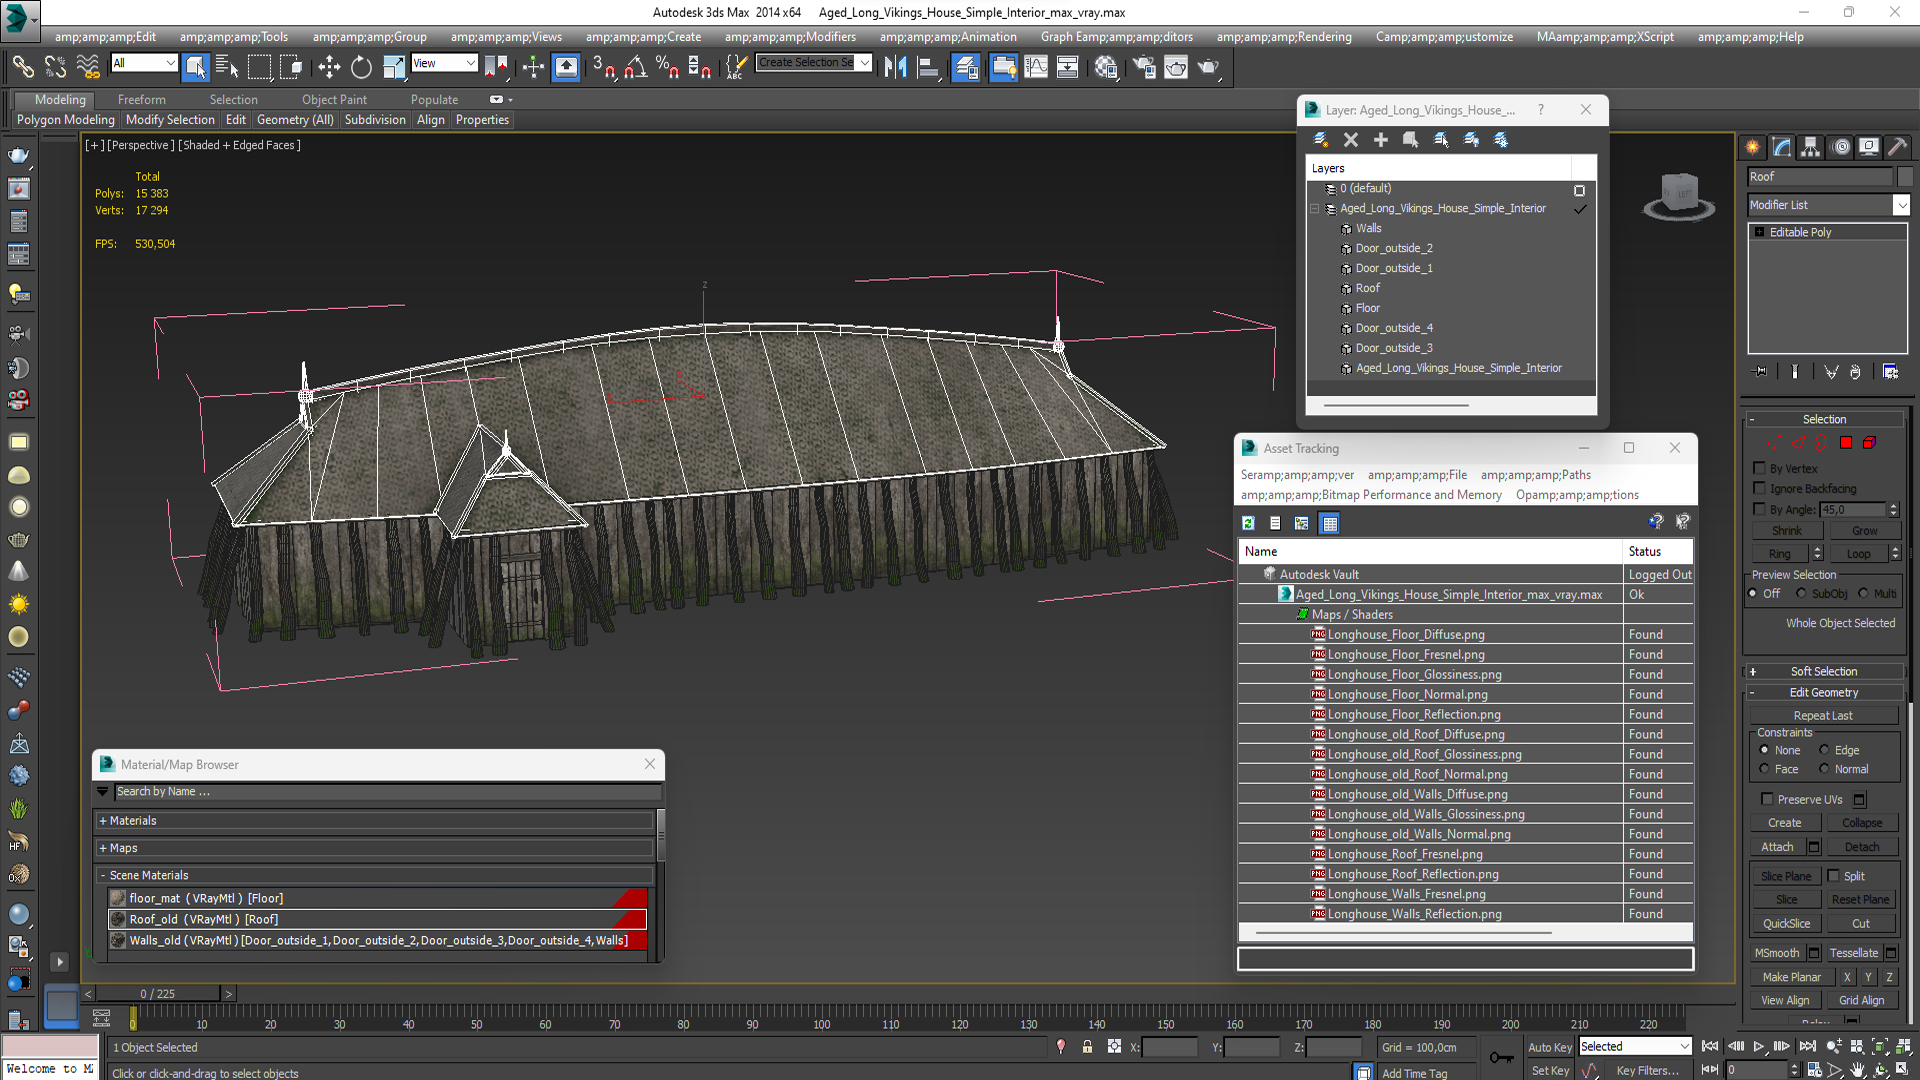Open the Curve Editor icon
This screenshot has width=1920, height=1080.
[x=1036, y=67]
